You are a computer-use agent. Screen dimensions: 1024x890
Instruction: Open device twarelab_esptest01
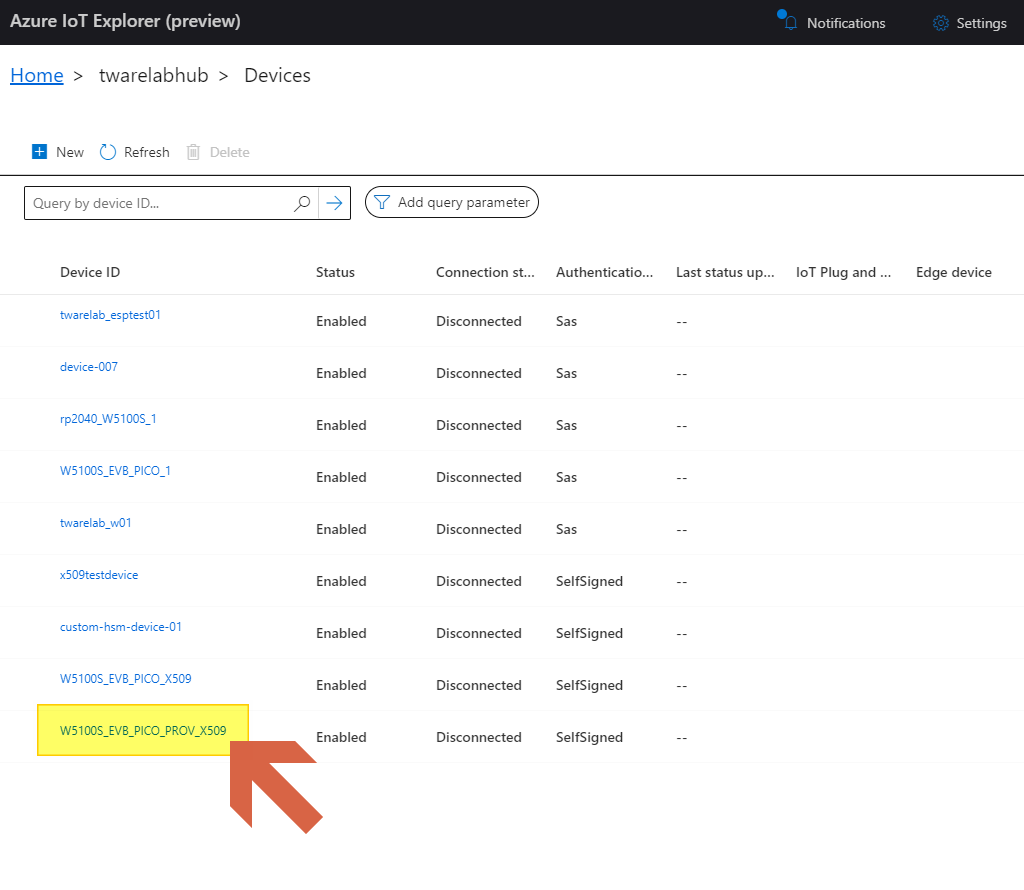pos(110,315)
